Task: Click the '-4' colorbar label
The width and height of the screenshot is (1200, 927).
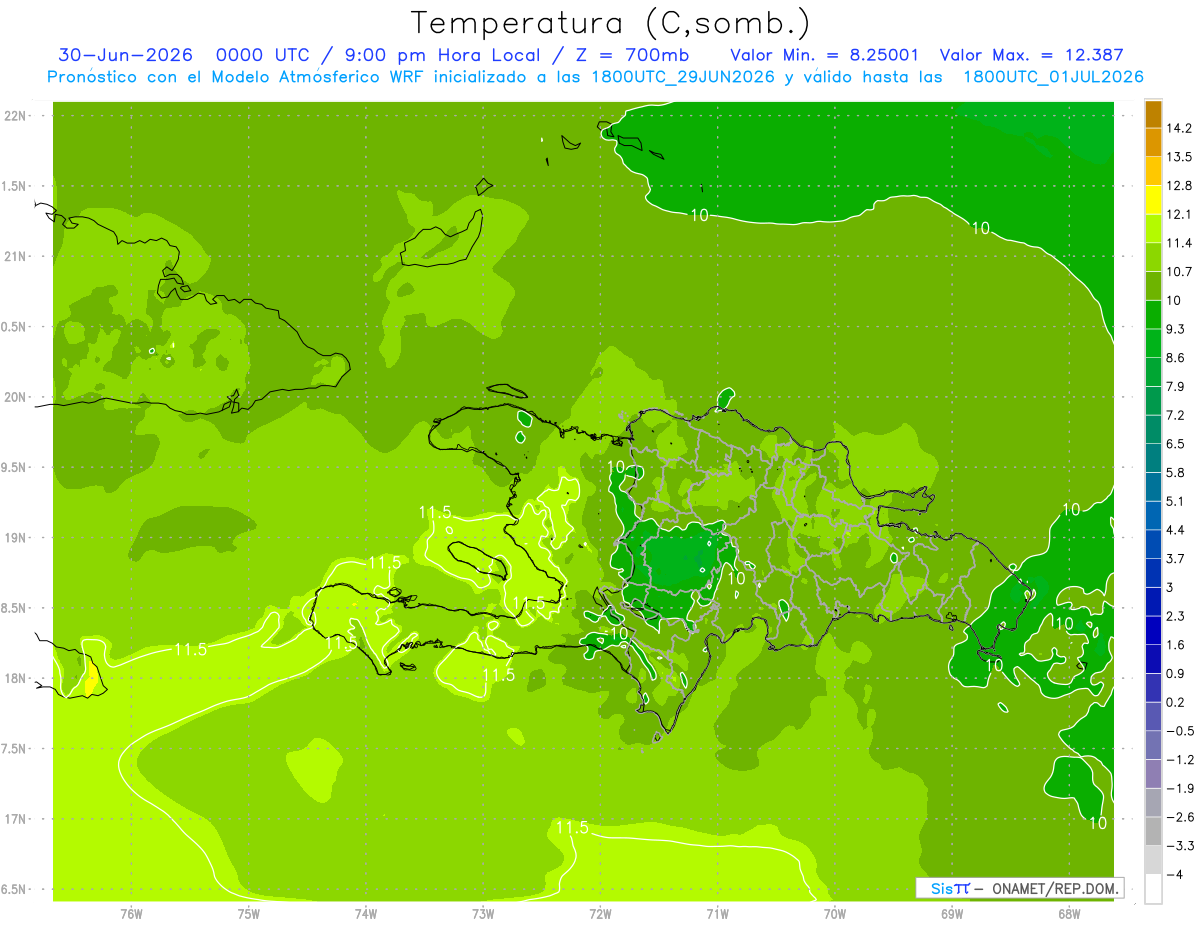Action: coord(1174,874)
